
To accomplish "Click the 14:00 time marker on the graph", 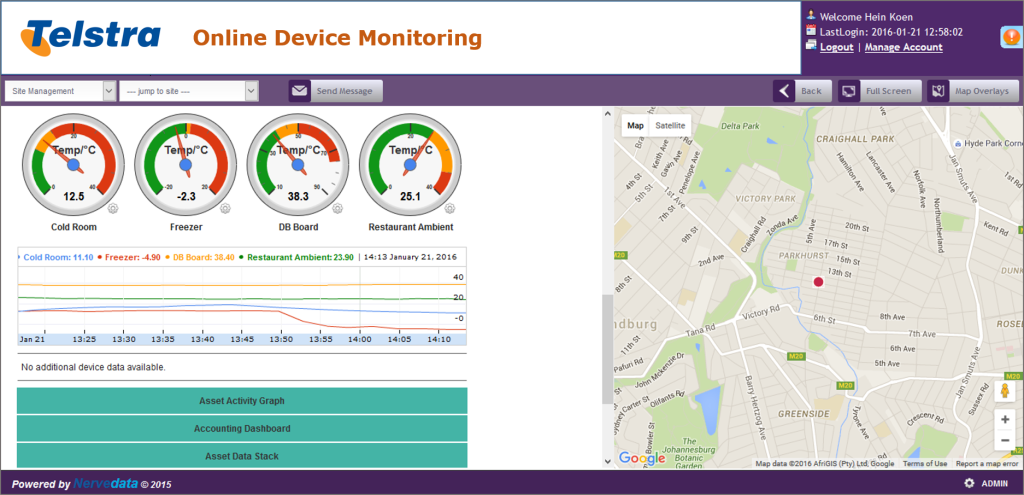I will tap(359, 340).
